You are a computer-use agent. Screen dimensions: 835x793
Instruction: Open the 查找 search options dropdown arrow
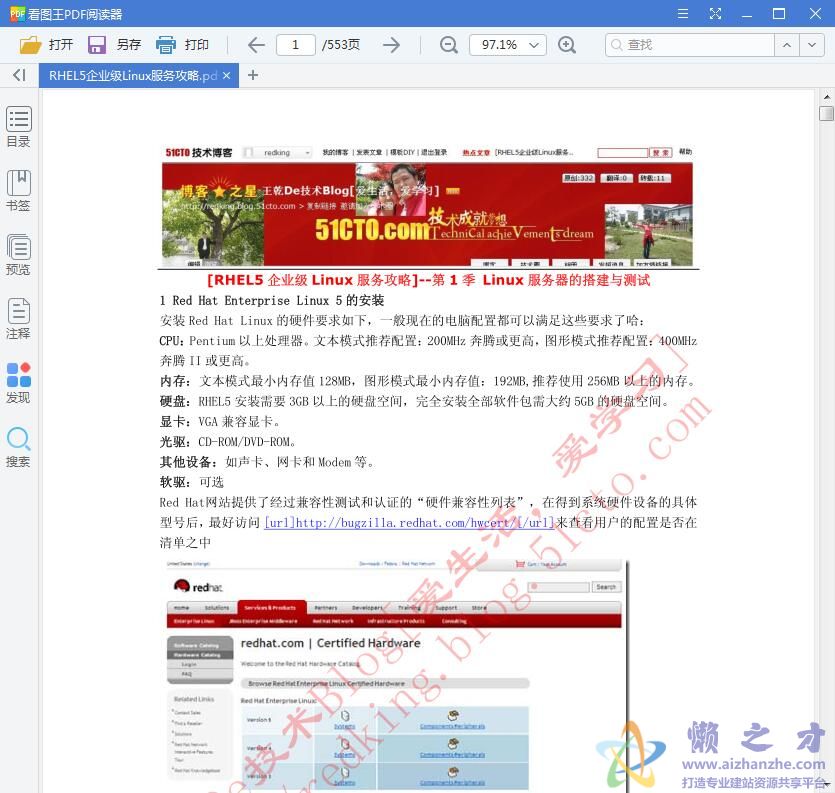(812, 45)
